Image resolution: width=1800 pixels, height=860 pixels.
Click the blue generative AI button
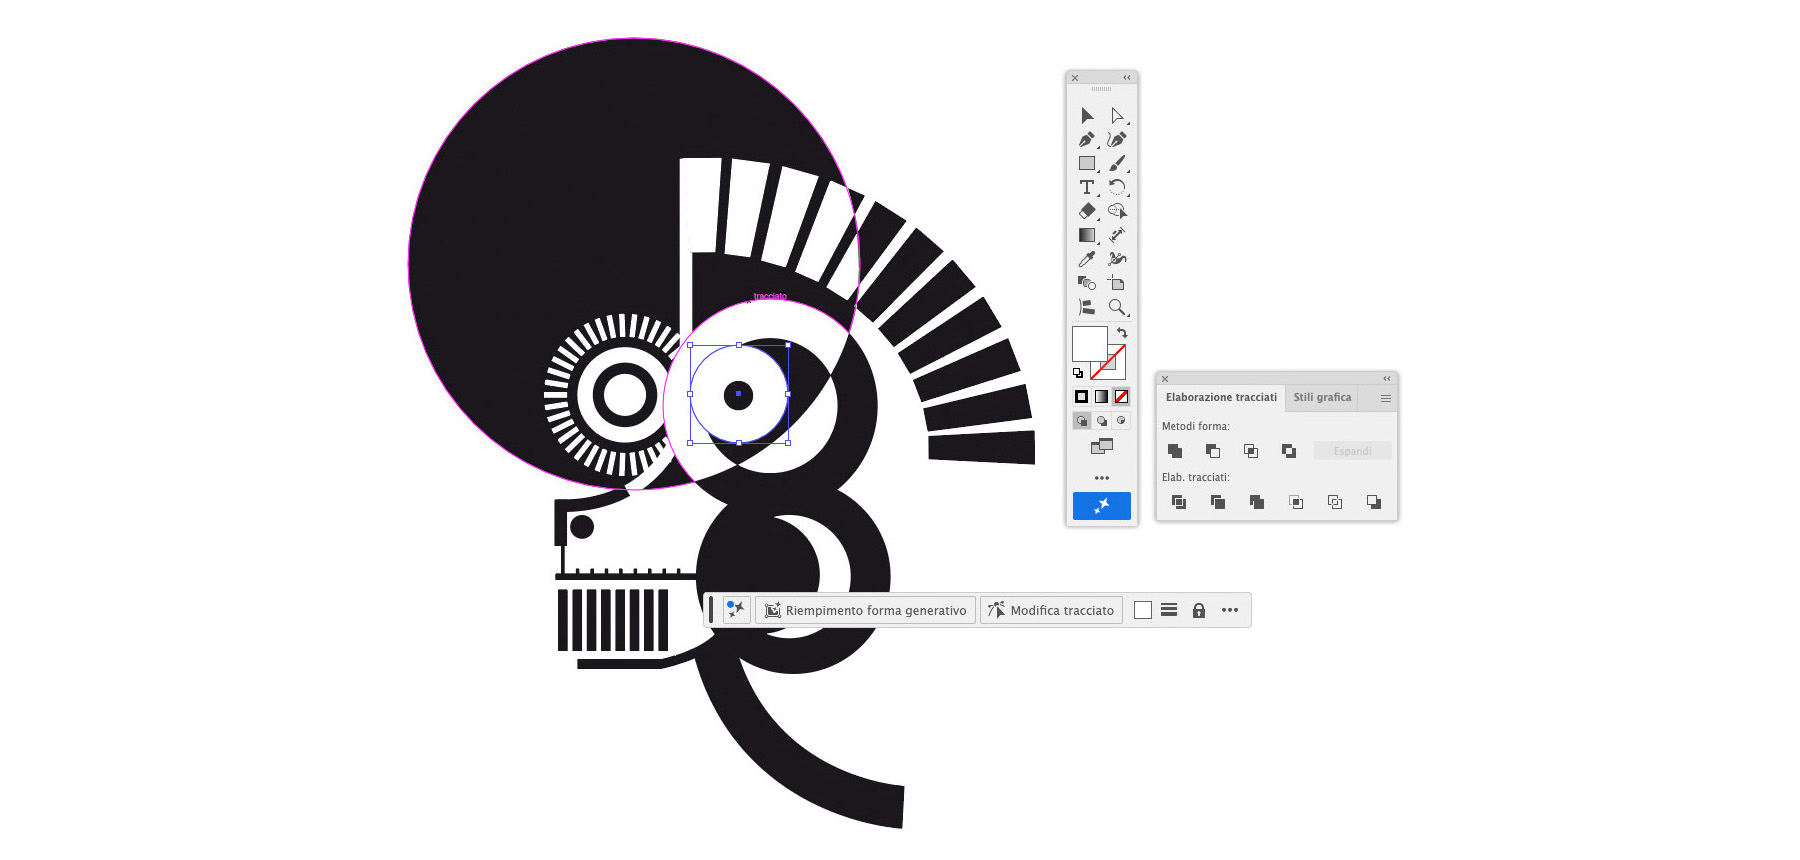1102,506
